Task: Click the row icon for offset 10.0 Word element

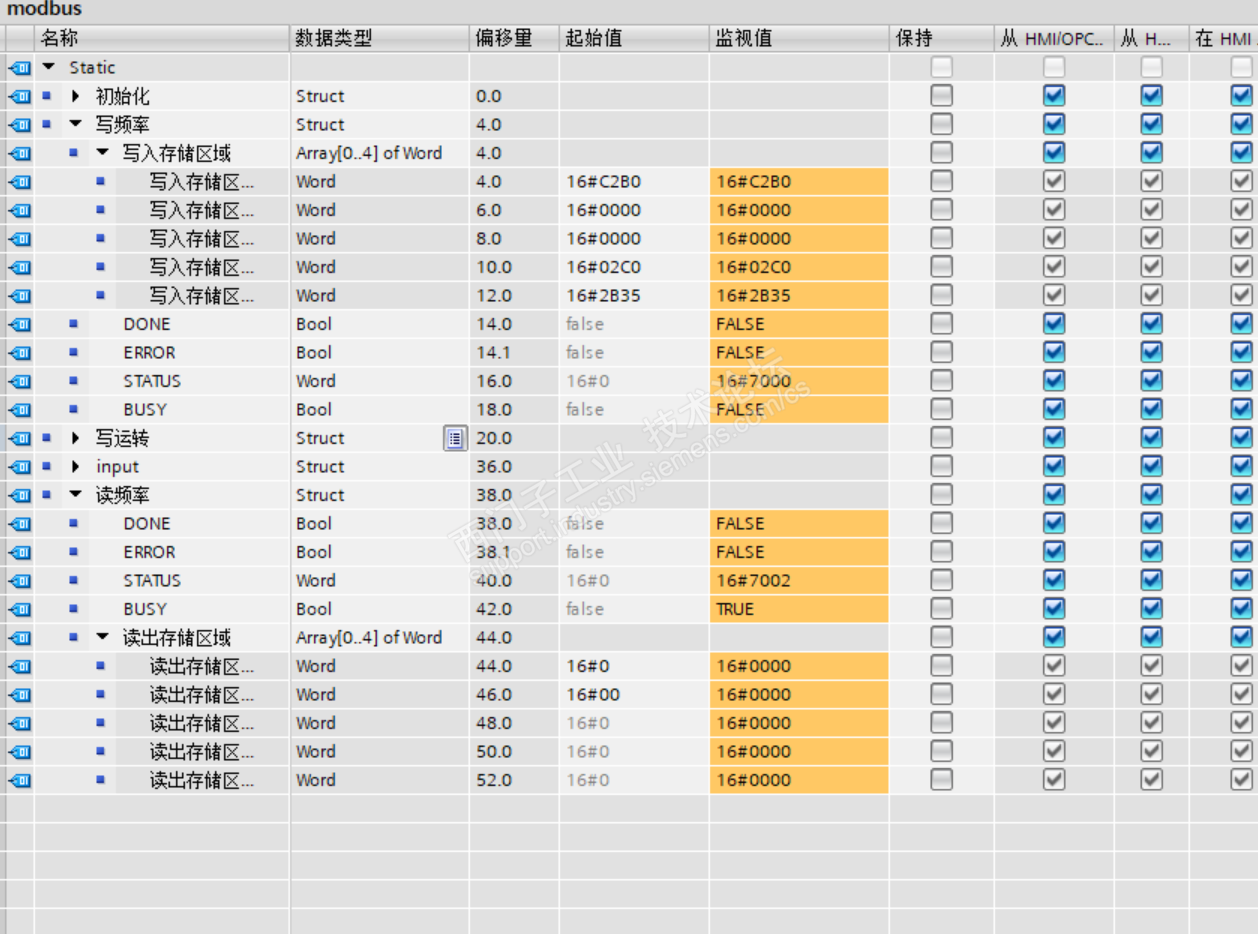Action: tap(19, 268)
